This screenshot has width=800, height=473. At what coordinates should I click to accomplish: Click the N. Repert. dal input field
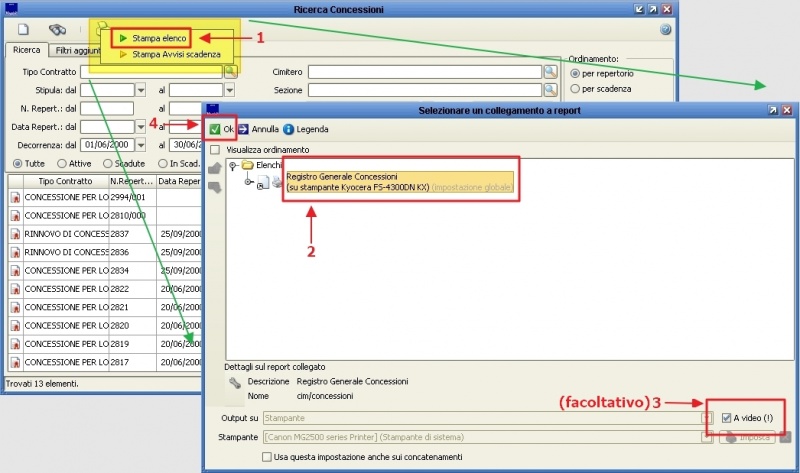(107, 109)
